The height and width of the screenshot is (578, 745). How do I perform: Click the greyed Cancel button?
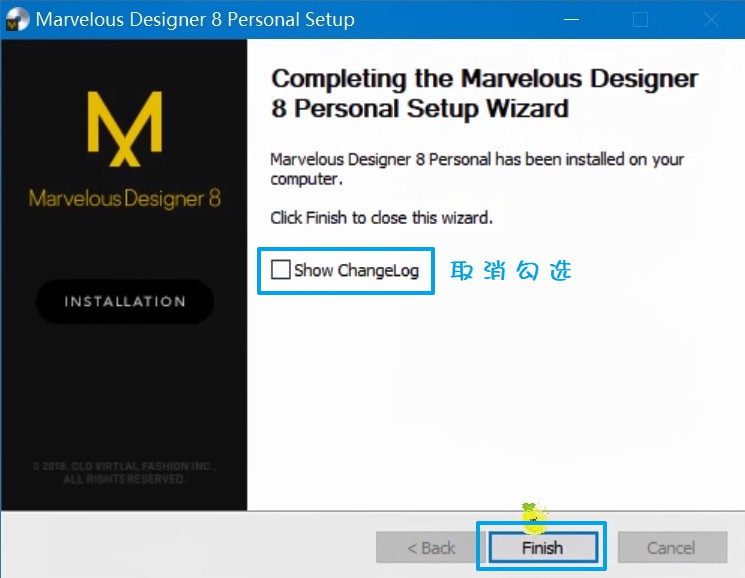click(x=672, y=548)
